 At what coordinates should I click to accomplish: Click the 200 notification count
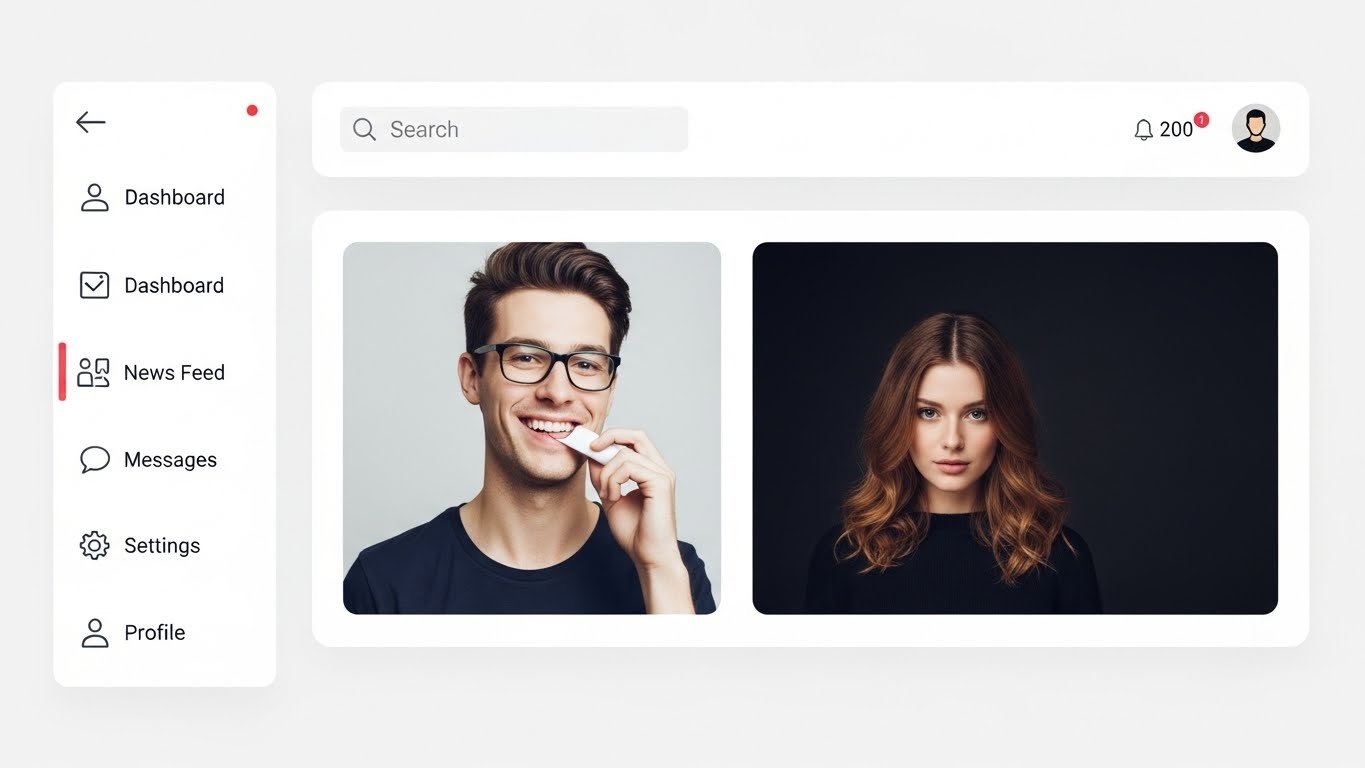[1176, 130]
